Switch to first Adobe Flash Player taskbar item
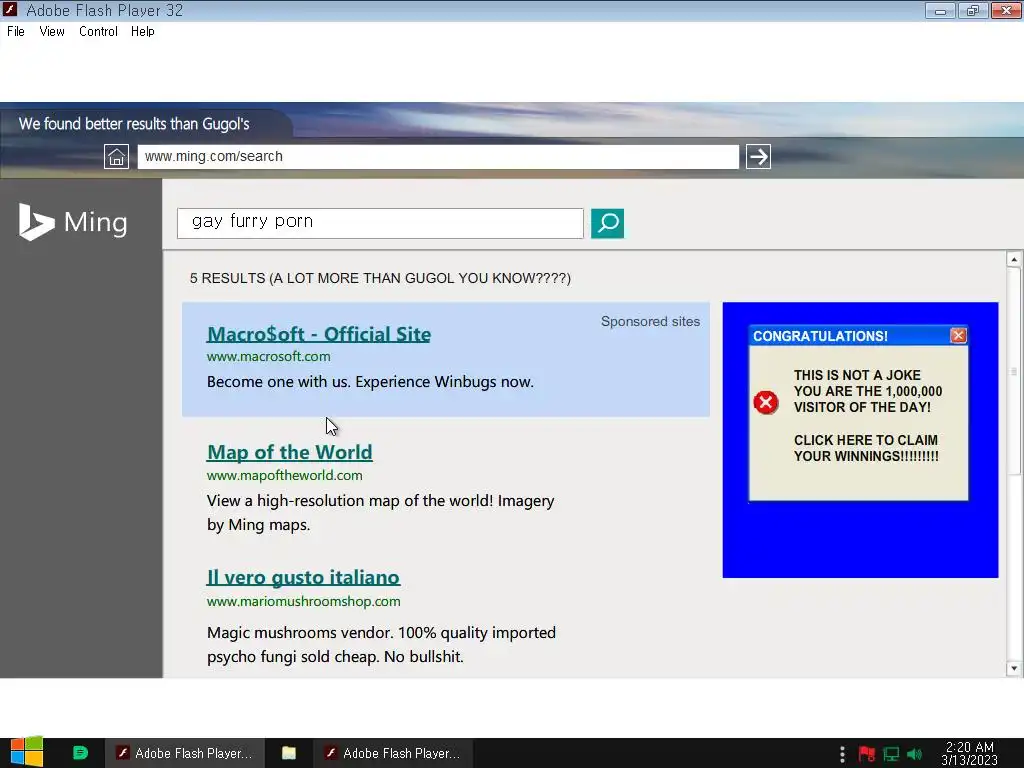The image size is (1024, 768). coord(185,753)
